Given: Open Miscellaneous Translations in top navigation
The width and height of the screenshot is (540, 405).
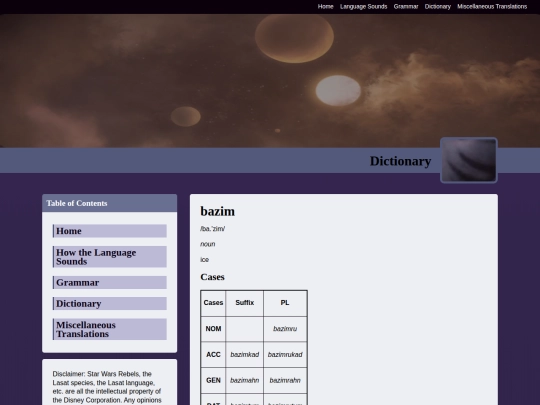Looking at the screenshot, I should (492, 7).
